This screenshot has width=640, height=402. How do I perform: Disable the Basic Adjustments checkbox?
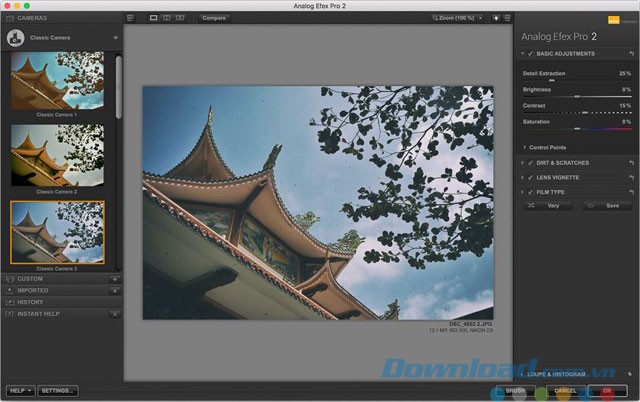pos(530,53)
